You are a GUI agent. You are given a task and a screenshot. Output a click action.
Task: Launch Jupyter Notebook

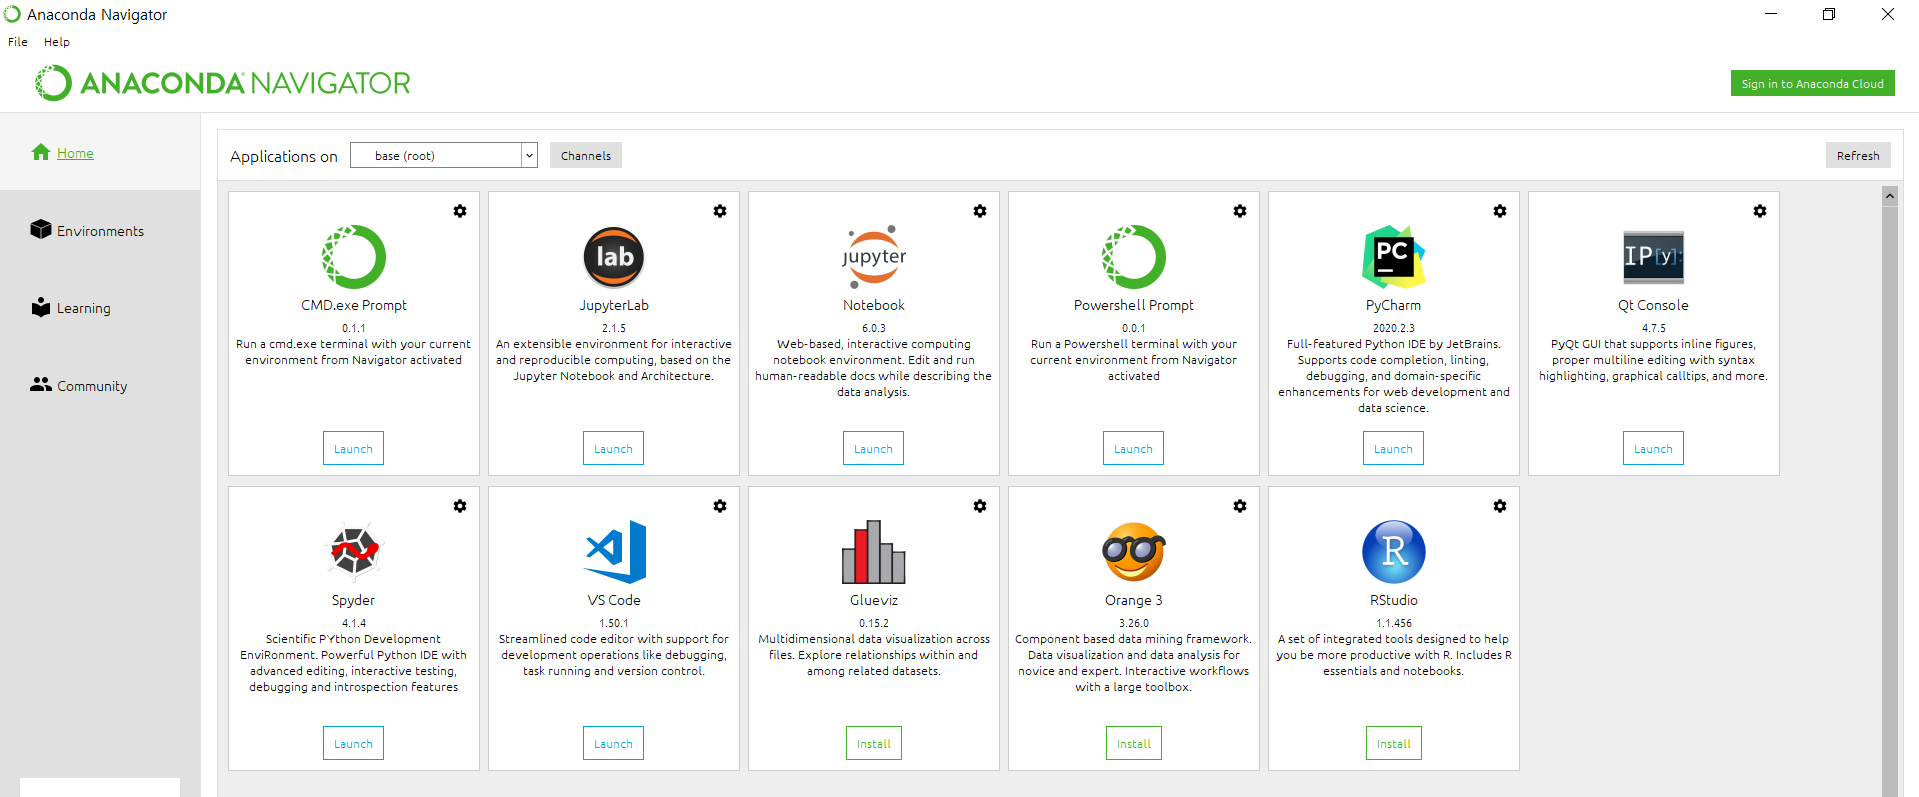(x=873, y=448)
